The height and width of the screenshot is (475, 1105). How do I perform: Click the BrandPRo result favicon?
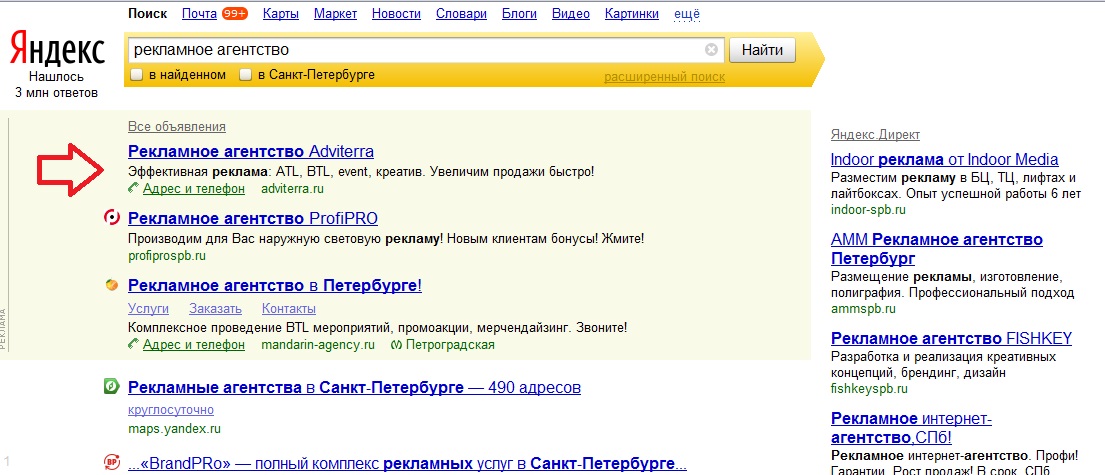tap(112, 462)
